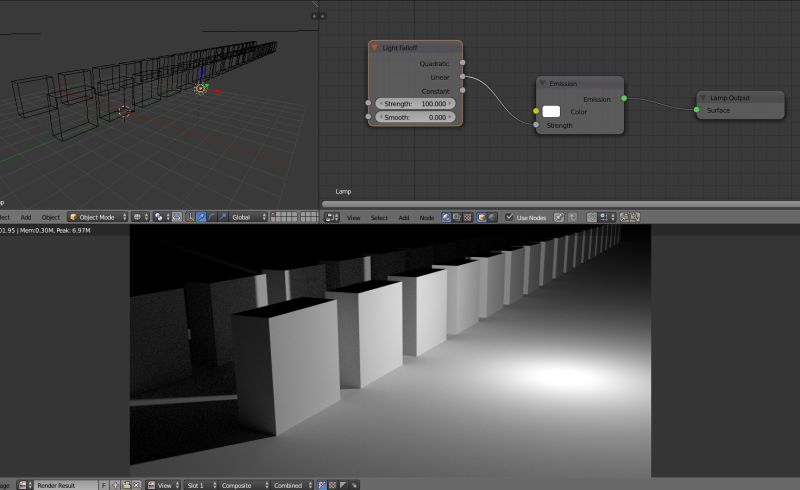Click the Quadratic output socket
The image size is (800, 490).
pos(462,63)
